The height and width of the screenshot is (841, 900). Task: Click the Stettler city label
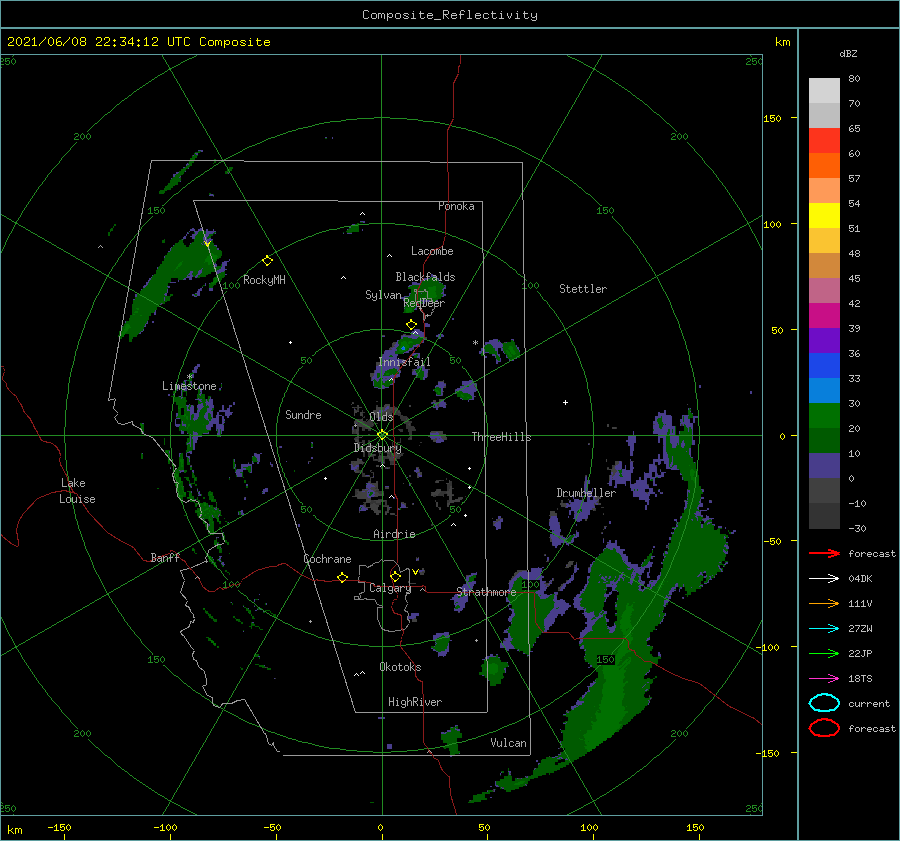[583, 289]
